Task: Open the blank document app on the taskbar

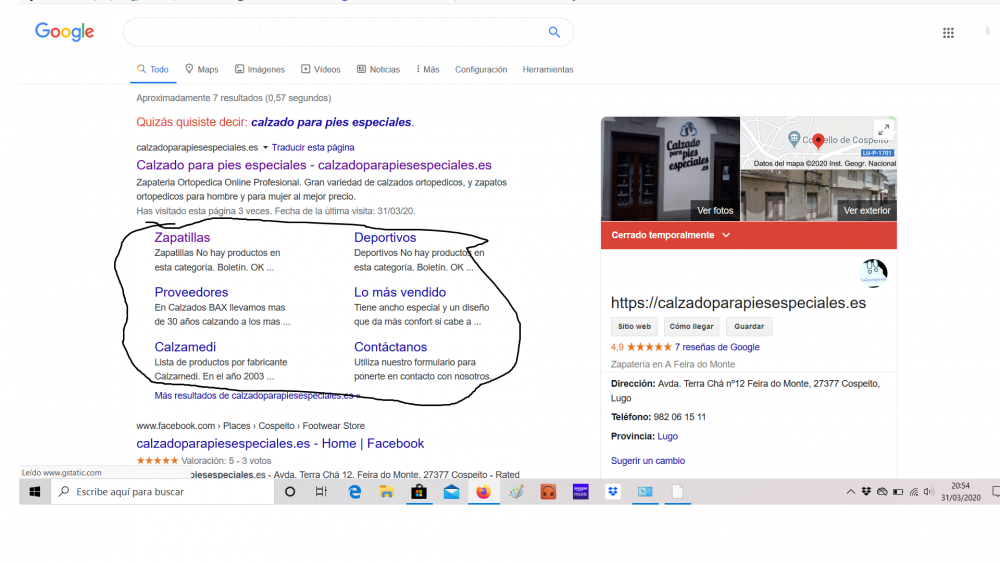Action: 677,492
